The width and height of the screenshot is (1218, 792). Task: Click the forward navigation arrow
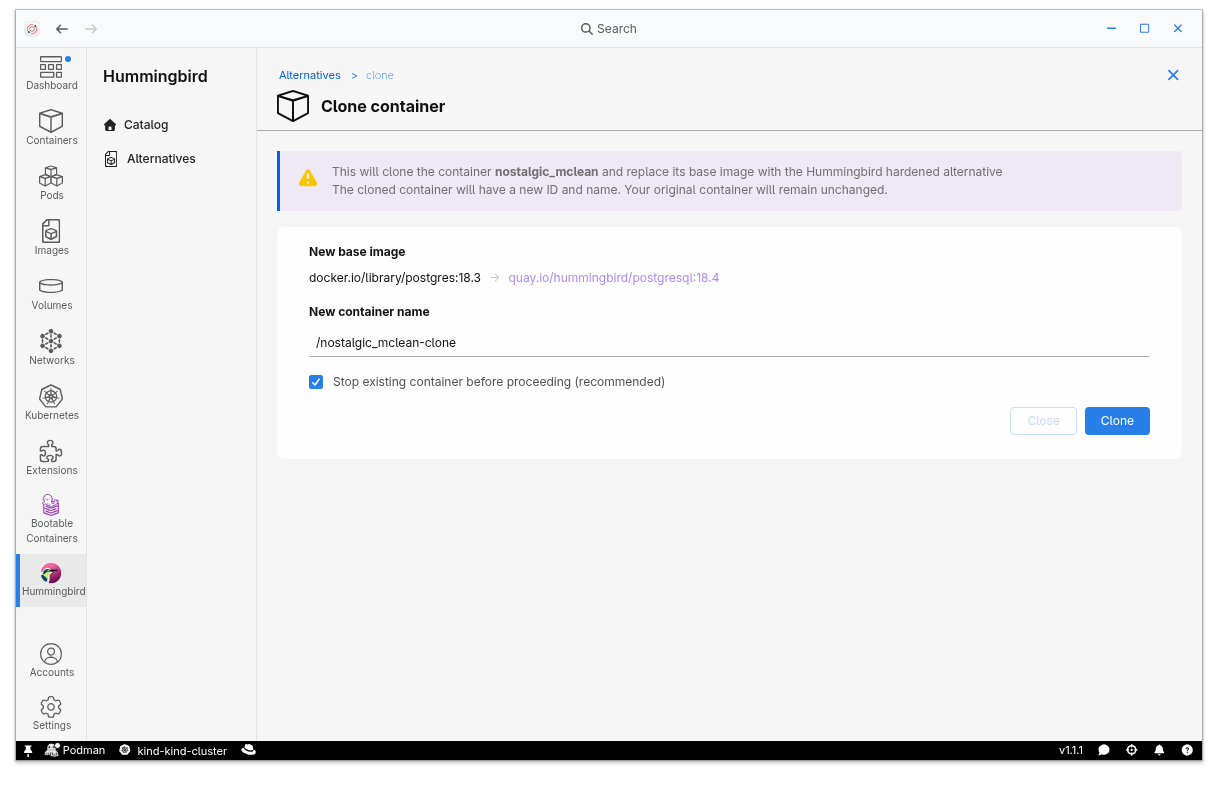pos(91,29)
